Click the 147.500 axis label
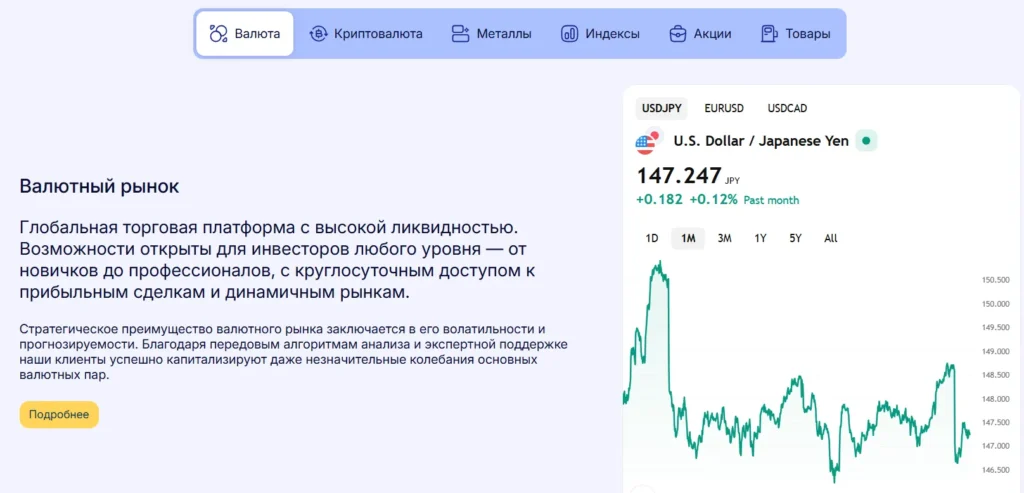Image resolution: width=1024 pixels, height=493 pixels. pyautogui.click(x=996, y=422)
